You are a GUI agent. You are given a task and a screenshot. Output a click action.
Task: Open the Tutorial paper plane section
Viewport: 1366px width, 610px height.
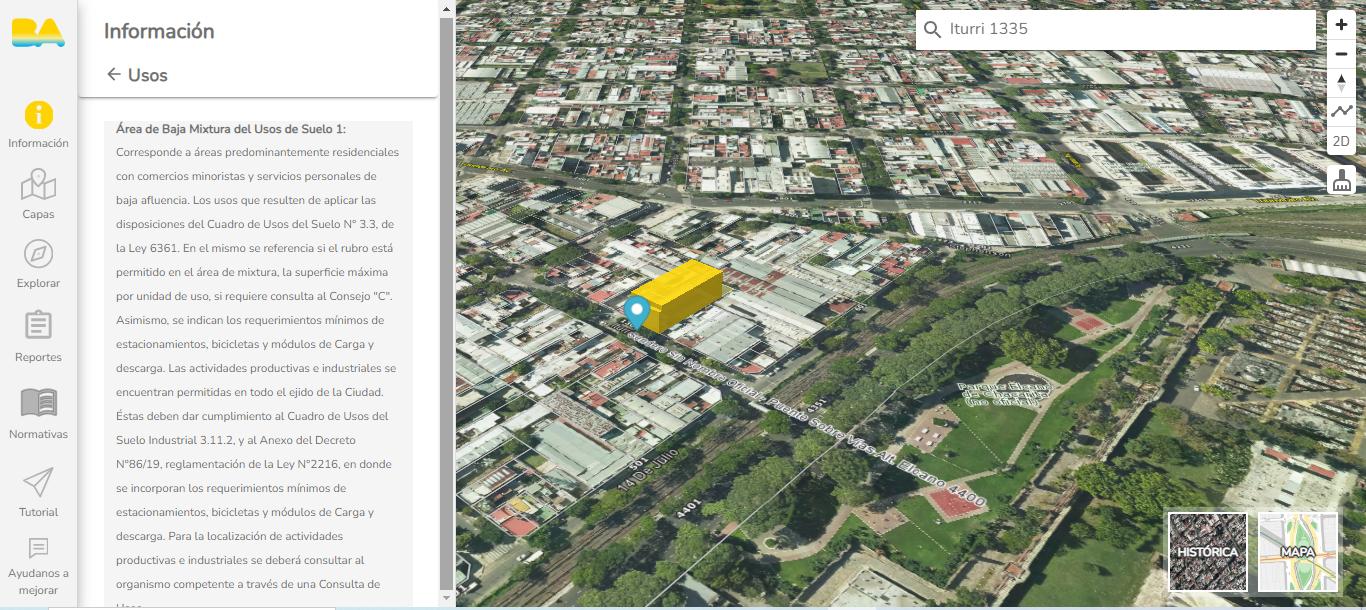point(38,492)
